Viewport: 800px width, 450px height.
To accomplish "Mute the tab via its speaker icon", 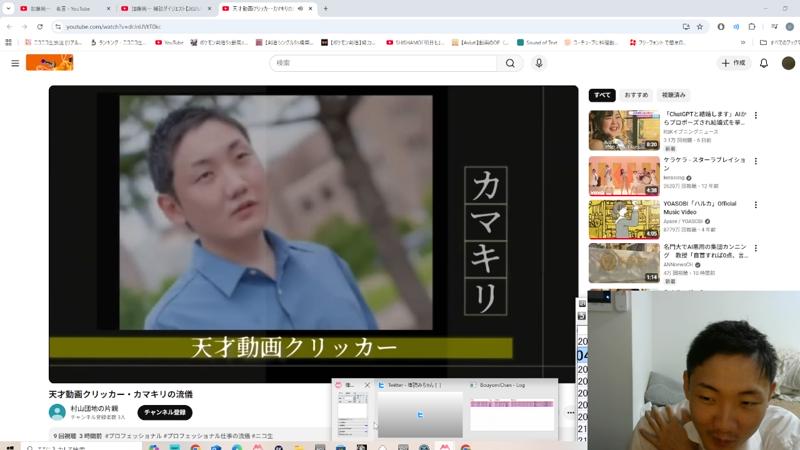I will click(300, 9).
